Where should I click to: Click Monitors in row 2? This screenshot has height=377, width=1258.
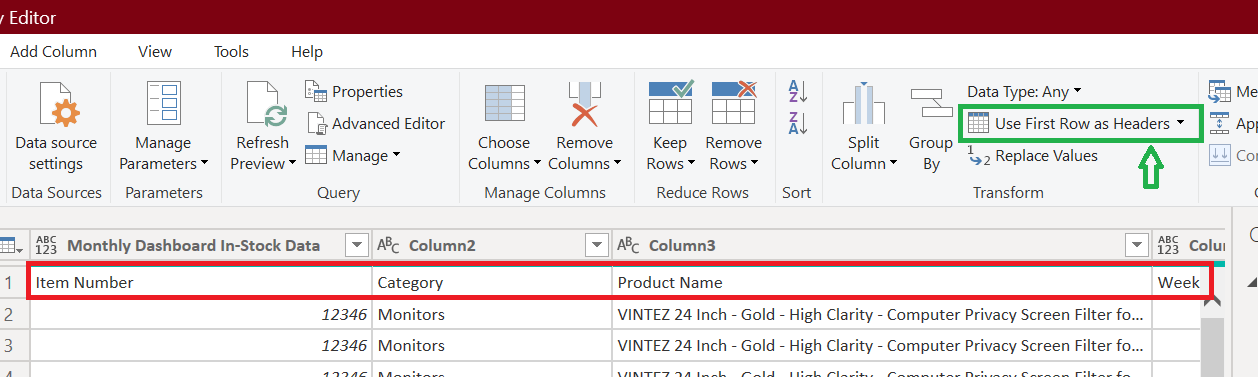(x=491, y=315)
